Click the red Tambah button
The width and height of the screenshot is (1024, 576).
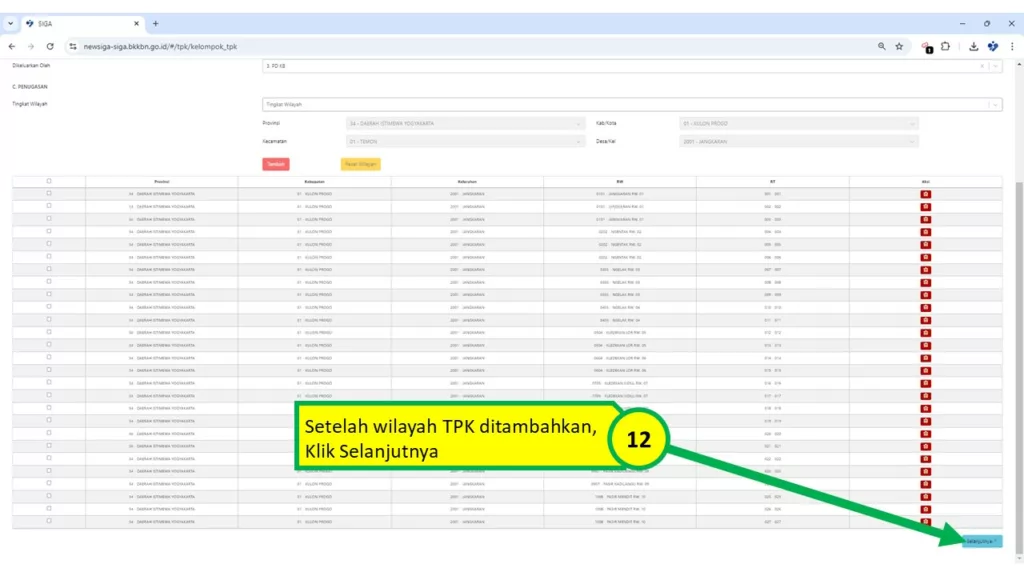pyautogui.click(x=276, y=164)
